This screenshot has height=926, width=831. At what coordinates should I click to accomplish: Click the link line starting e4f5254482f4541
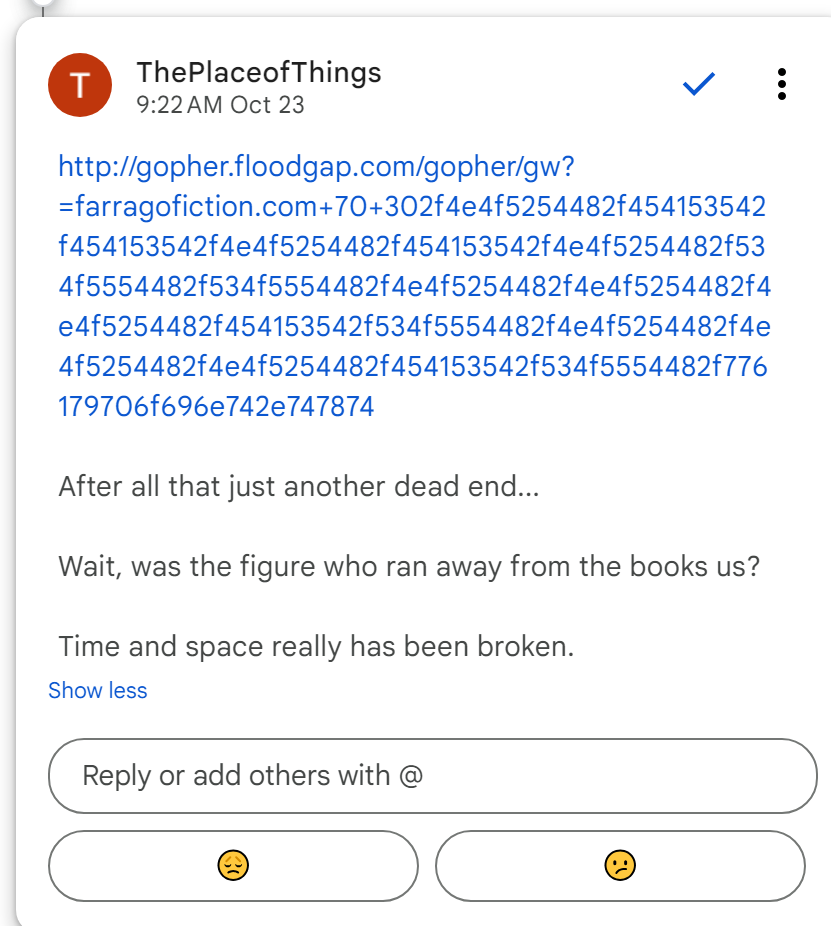coord(414,327)
